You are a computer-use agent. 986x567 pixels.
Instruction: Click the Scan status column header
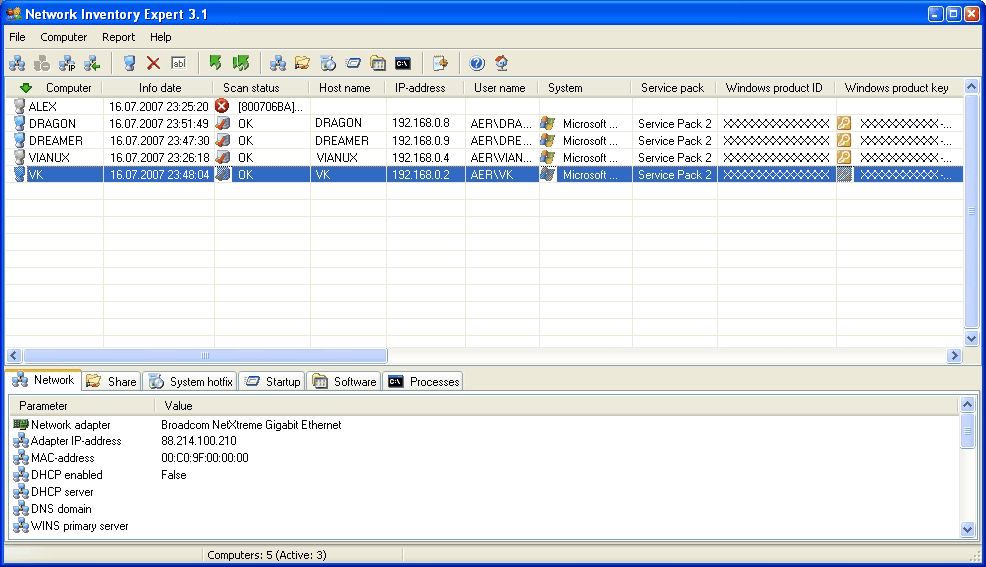(x=251, y=88)
